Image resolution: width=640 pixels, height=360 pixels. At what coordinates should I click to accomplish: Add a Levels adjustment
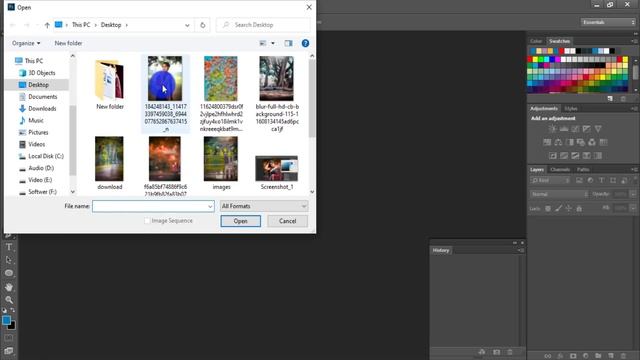564,129
